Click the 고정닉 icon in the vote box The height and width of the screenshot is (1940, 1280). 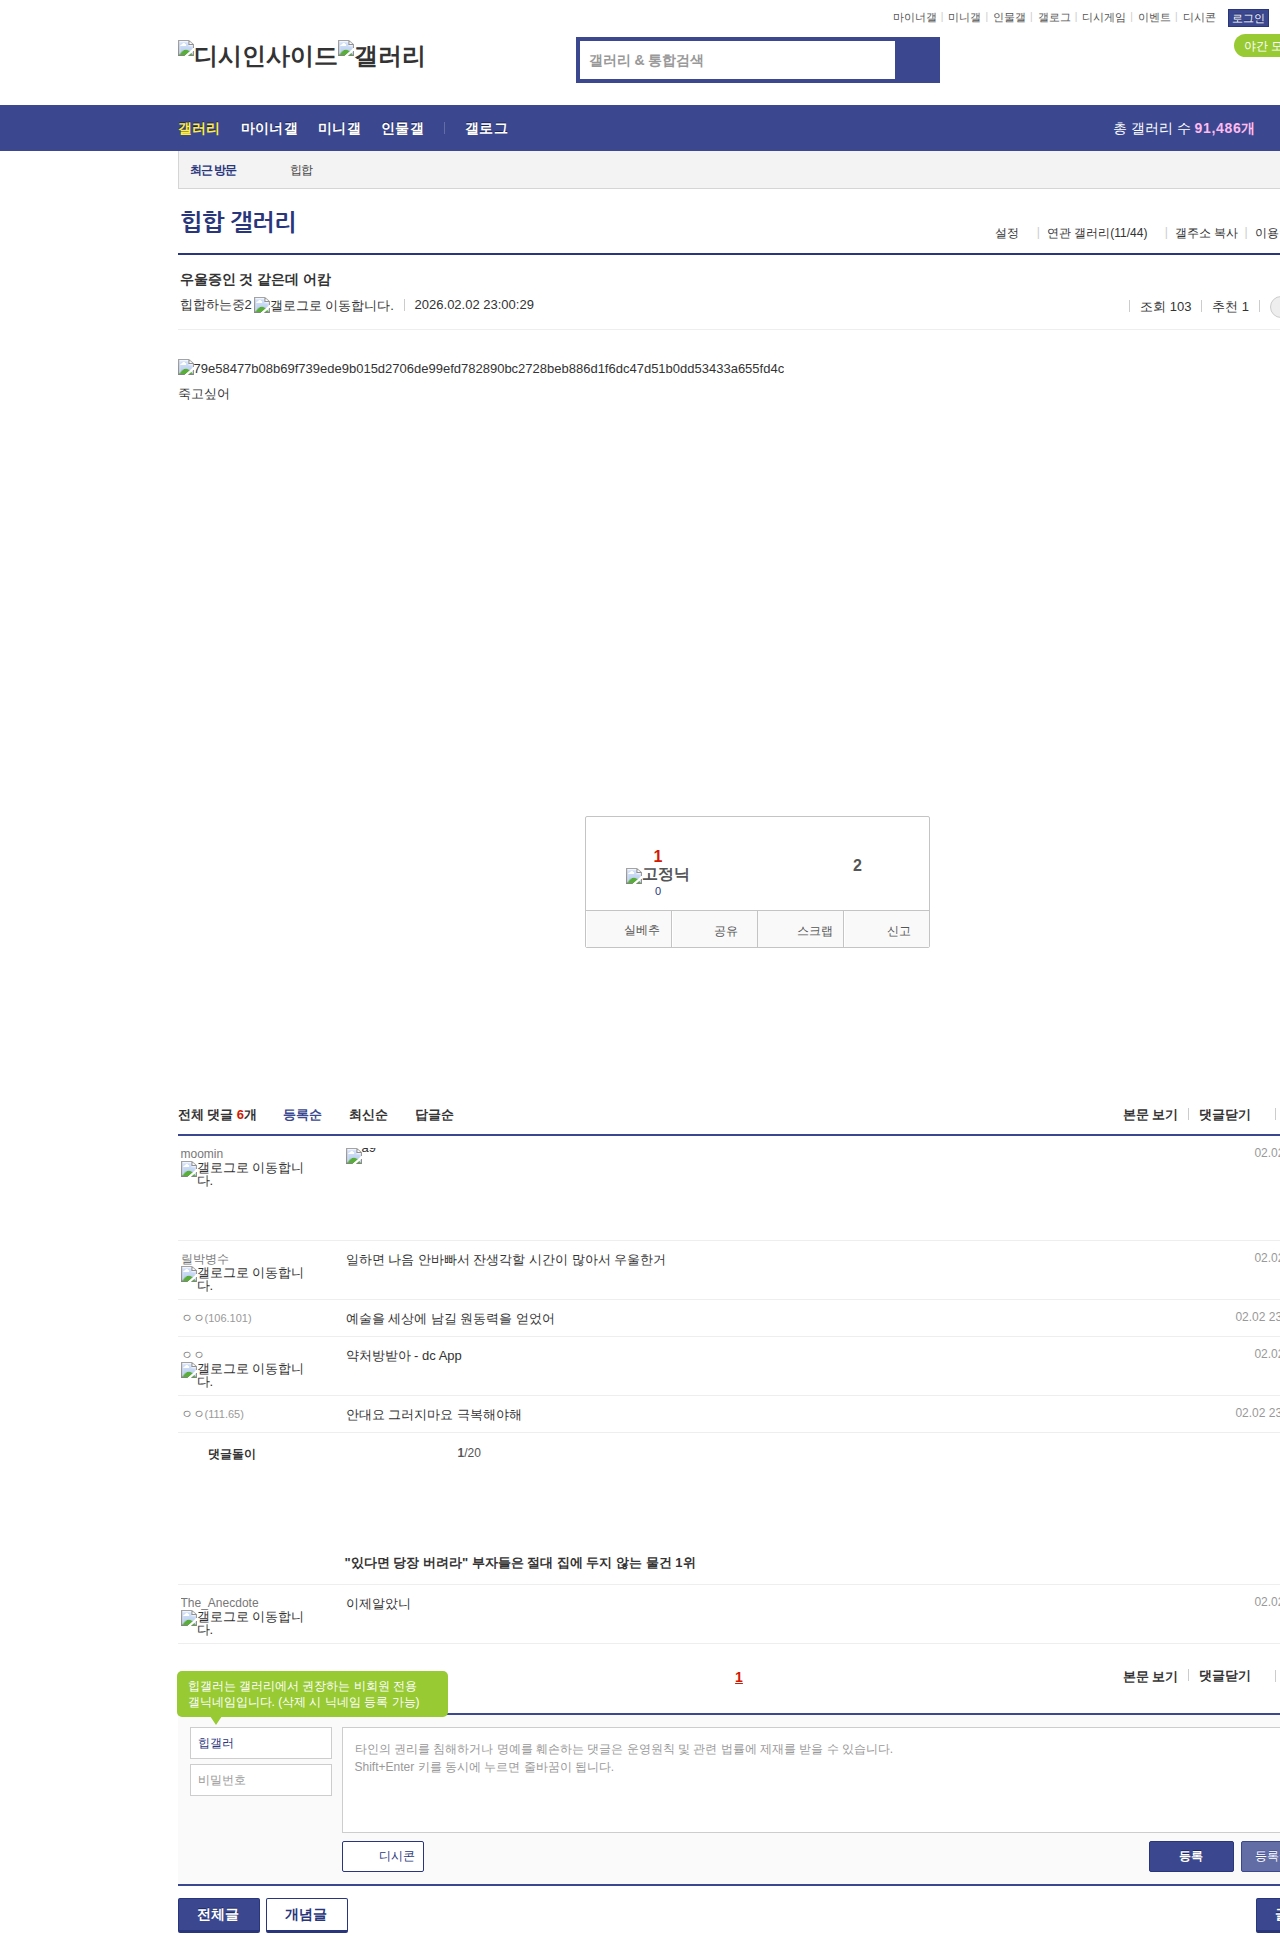coord(657,875)
